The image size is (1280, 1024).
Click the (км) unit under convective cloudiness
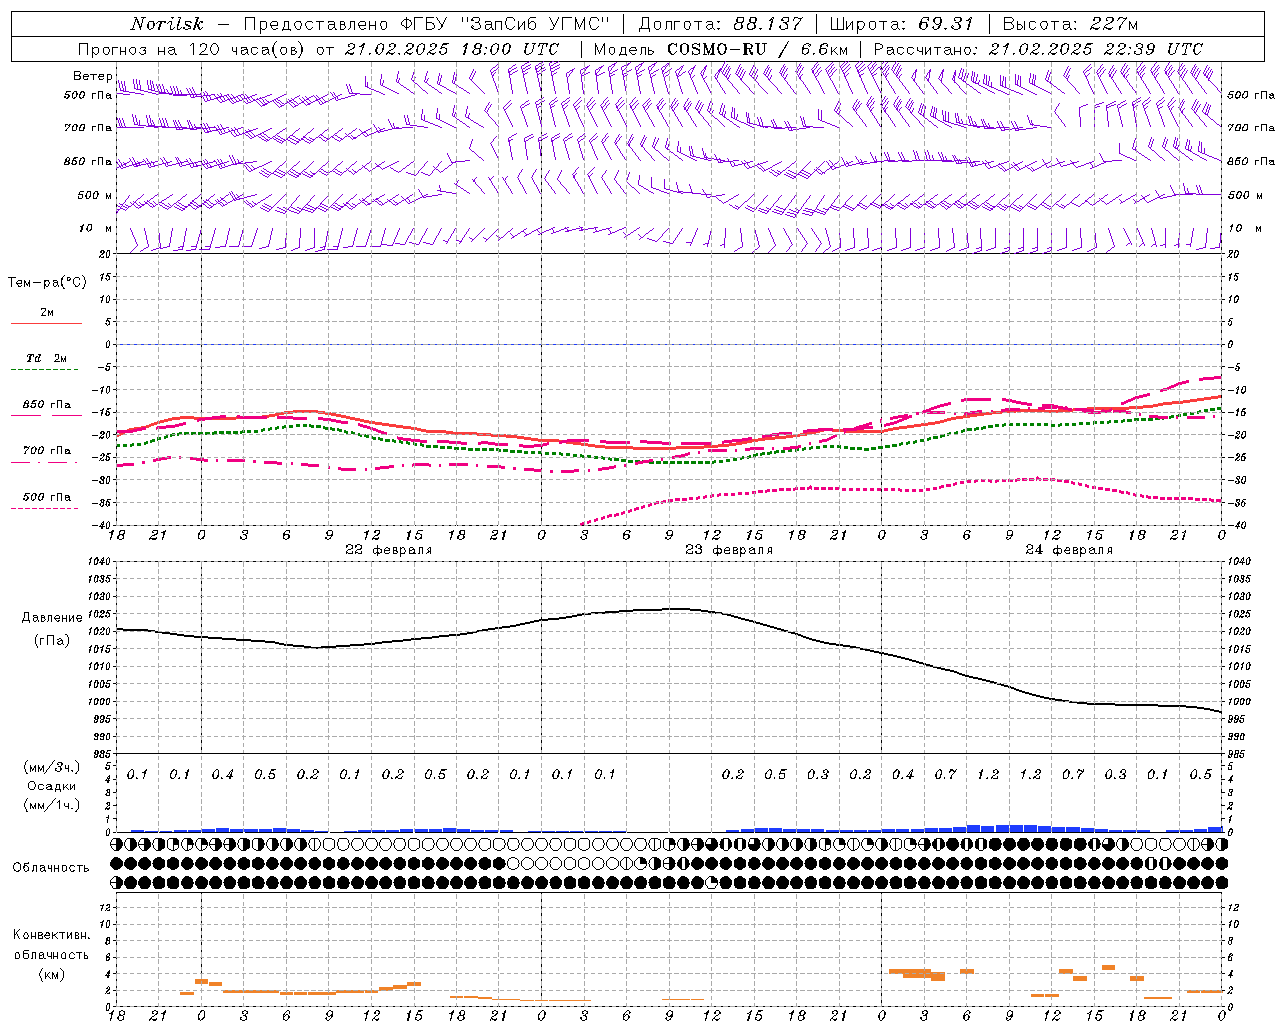tap(52, 974)
